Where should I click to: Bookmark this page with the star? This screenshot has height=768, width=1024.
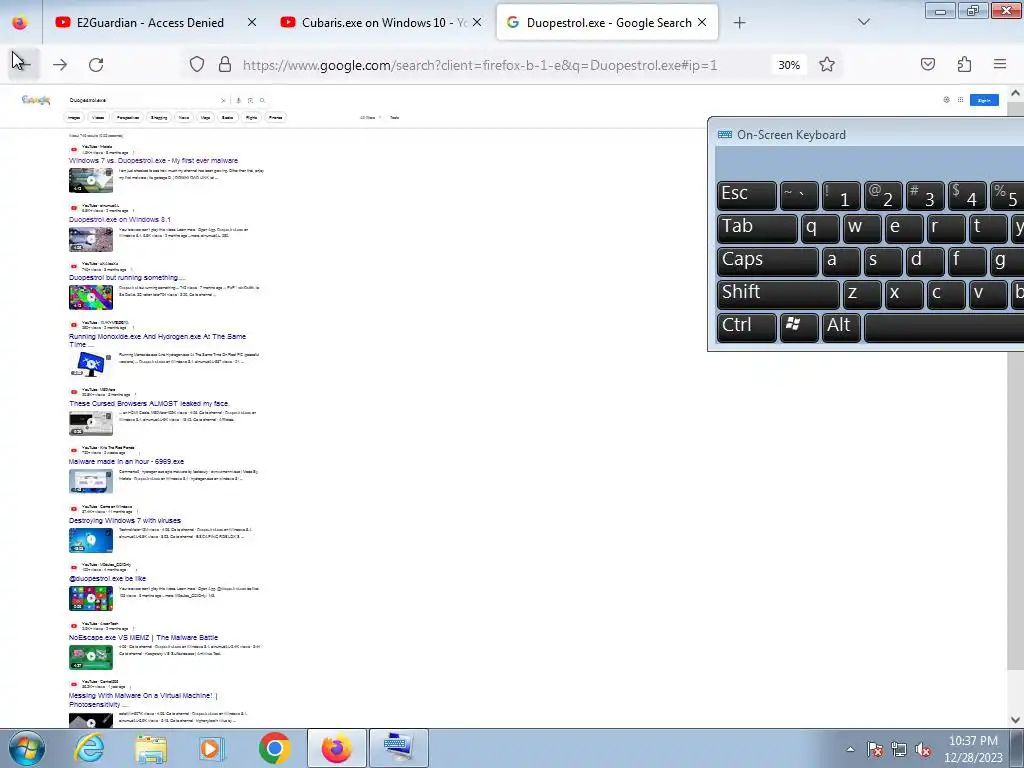(x=827, y=65)
